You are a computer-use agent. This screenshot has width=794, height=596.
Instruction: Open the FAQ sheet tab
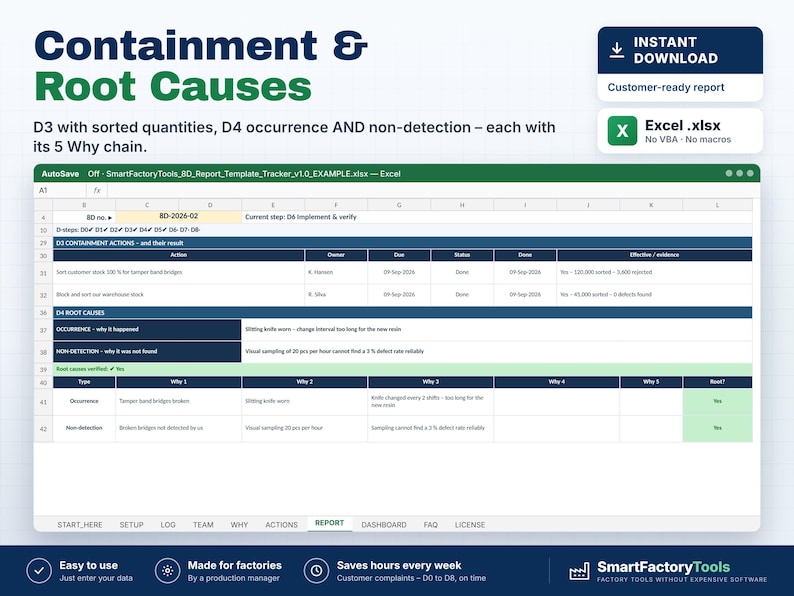point(430,525)
